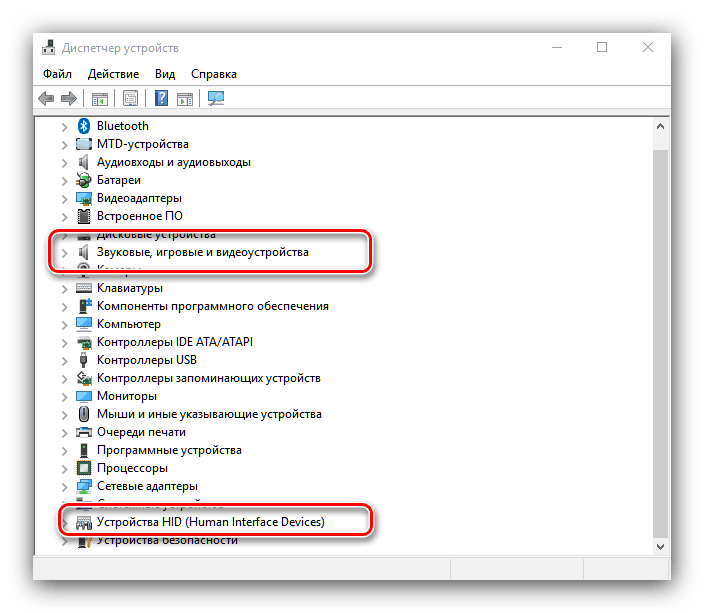This screenshot has width=704, height=613.
Task: Expand the Bluetooth node
Action: point(65,127)
